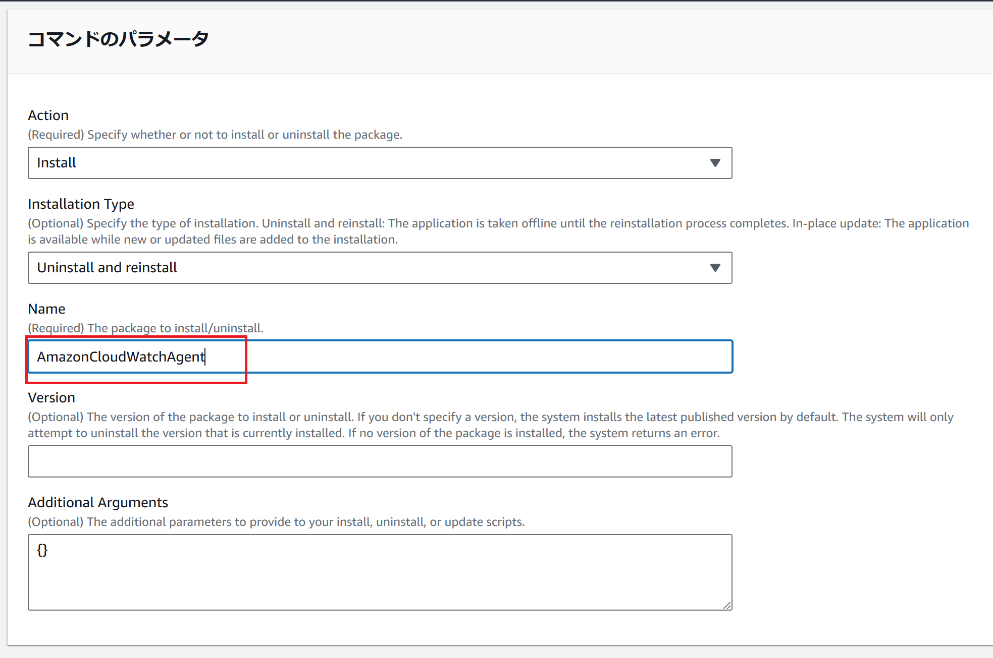This screenshot has width=993, height=658.
Task: Select the Install option text in Action
Action: coord(56,162)
